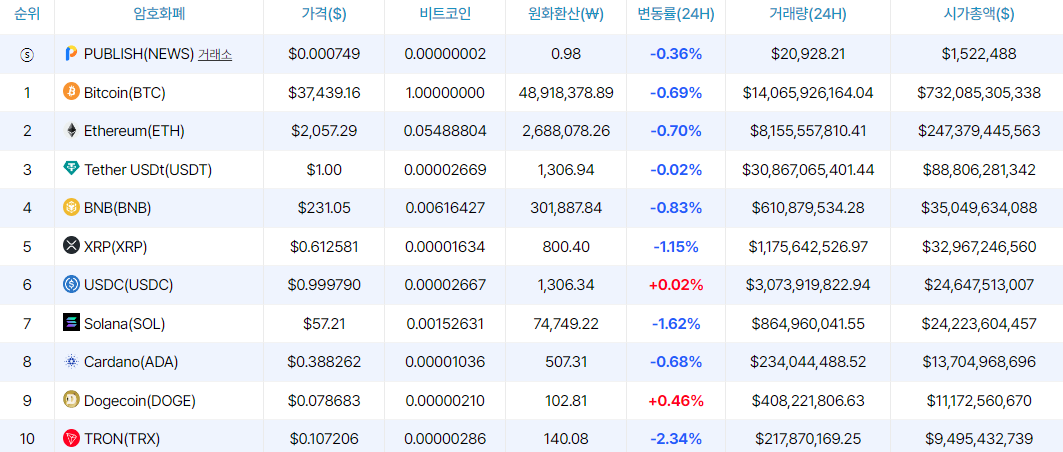Click the Bitcoin orange logo icon
Screen dimensions: 1063x452
click(71, 91)
